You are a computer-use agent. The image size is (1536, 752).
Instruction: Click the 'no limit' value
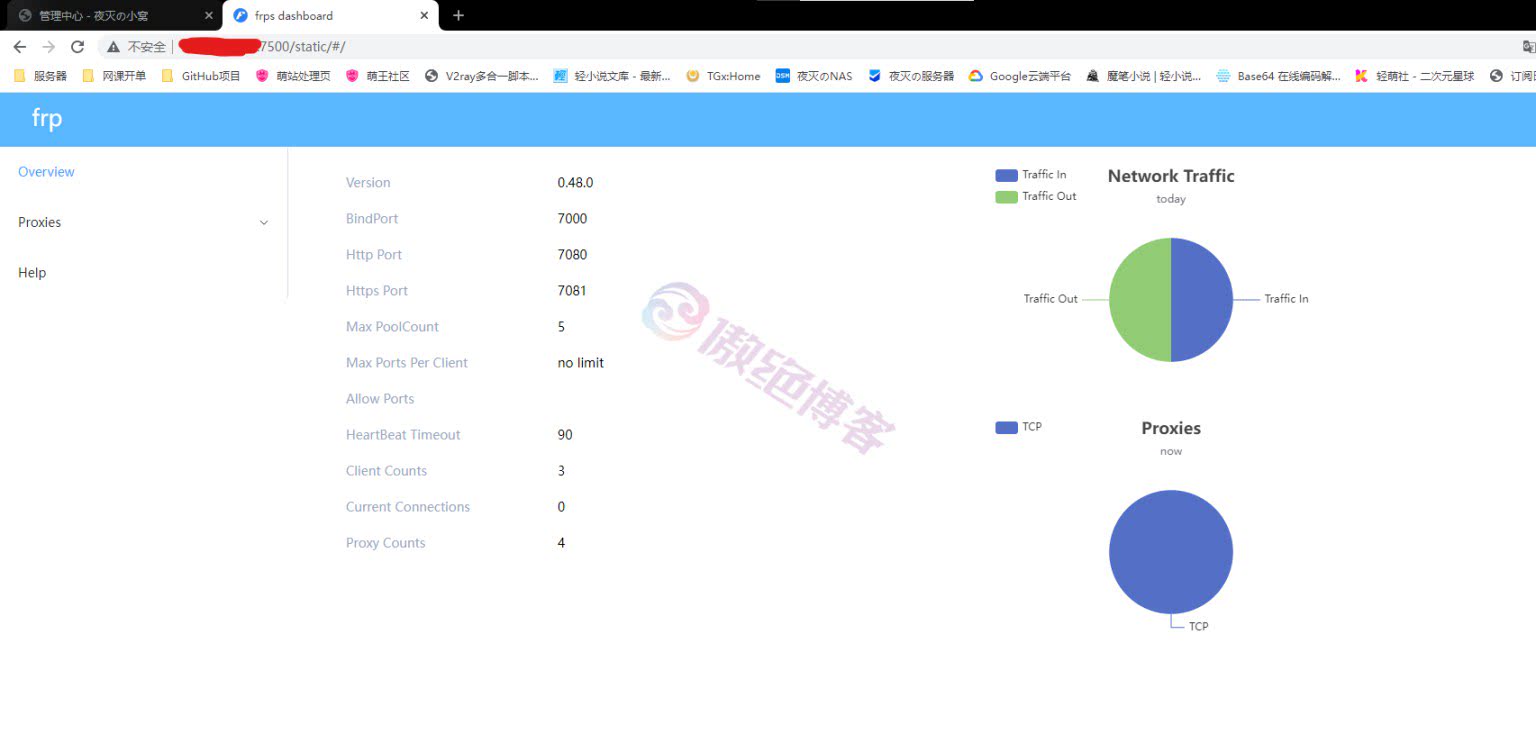coord(581,362)
